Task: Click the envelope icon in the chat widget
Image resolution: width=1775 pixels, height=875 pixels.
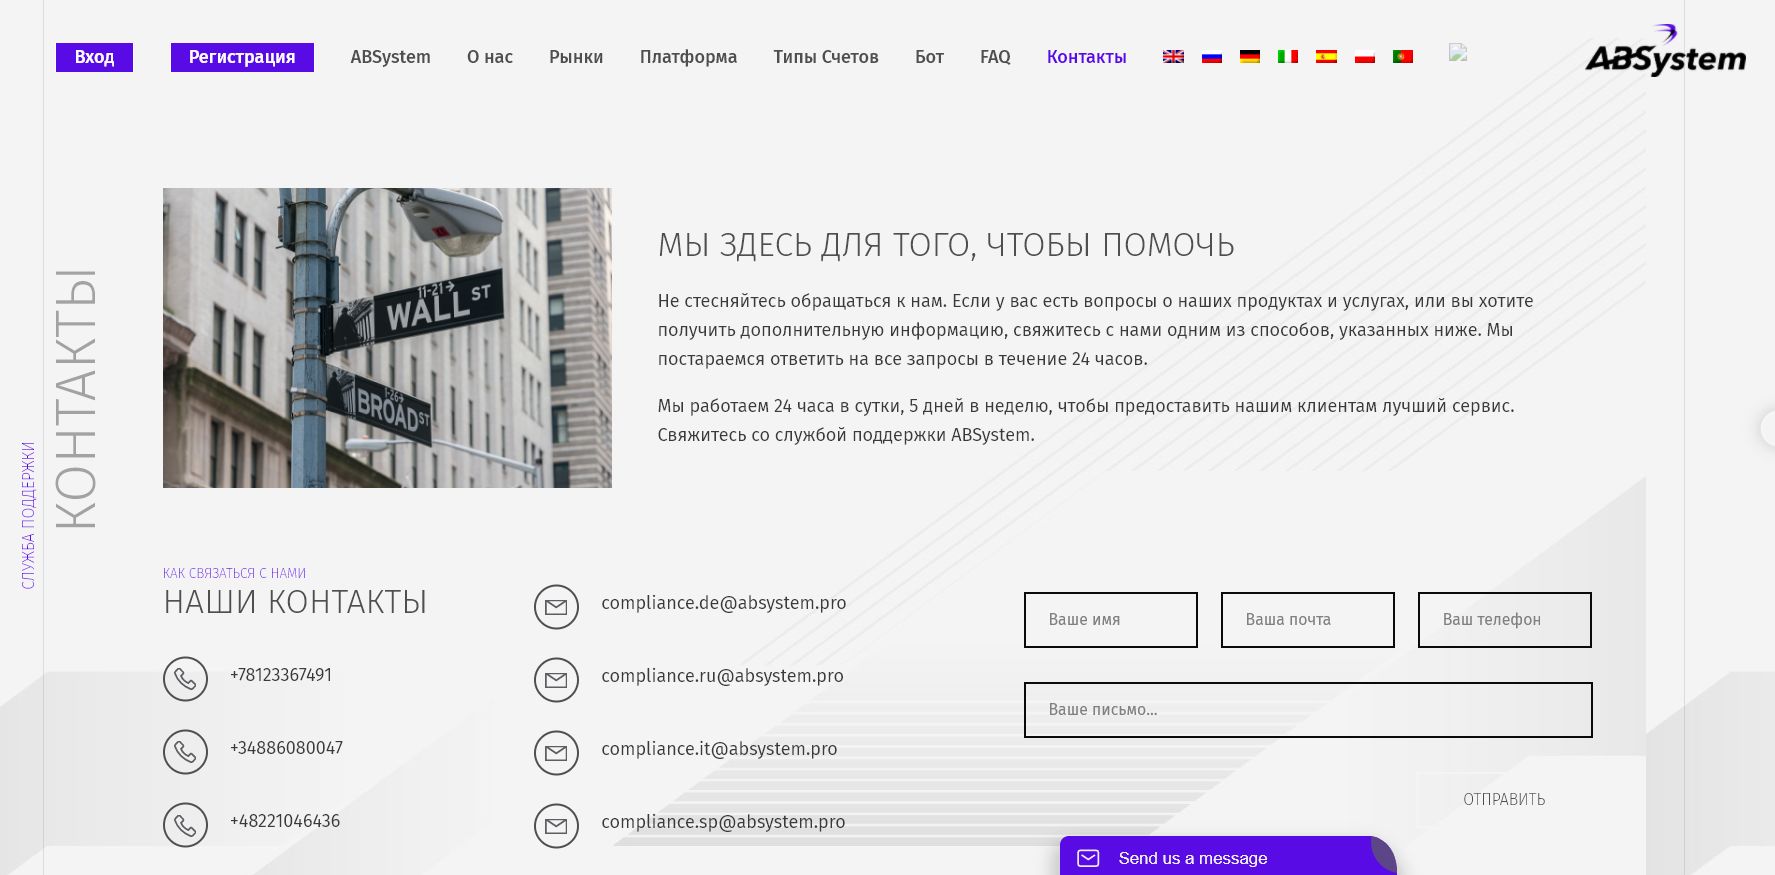Action: [1088, 858]
